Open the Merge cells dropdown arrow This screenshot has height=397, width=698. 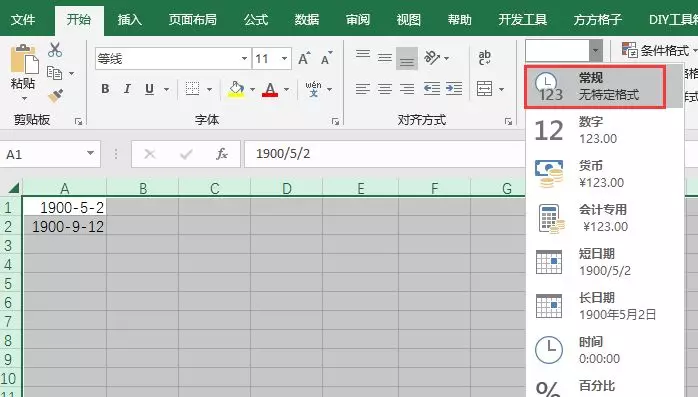tap(501, 89)
